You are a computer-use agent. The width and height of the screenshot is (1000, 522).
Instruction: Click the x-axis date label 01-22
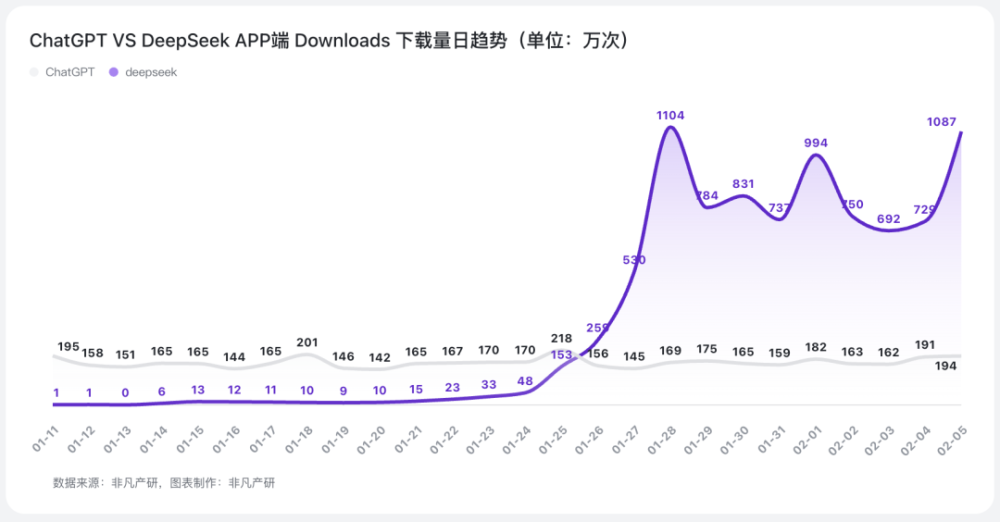(445, 440)
